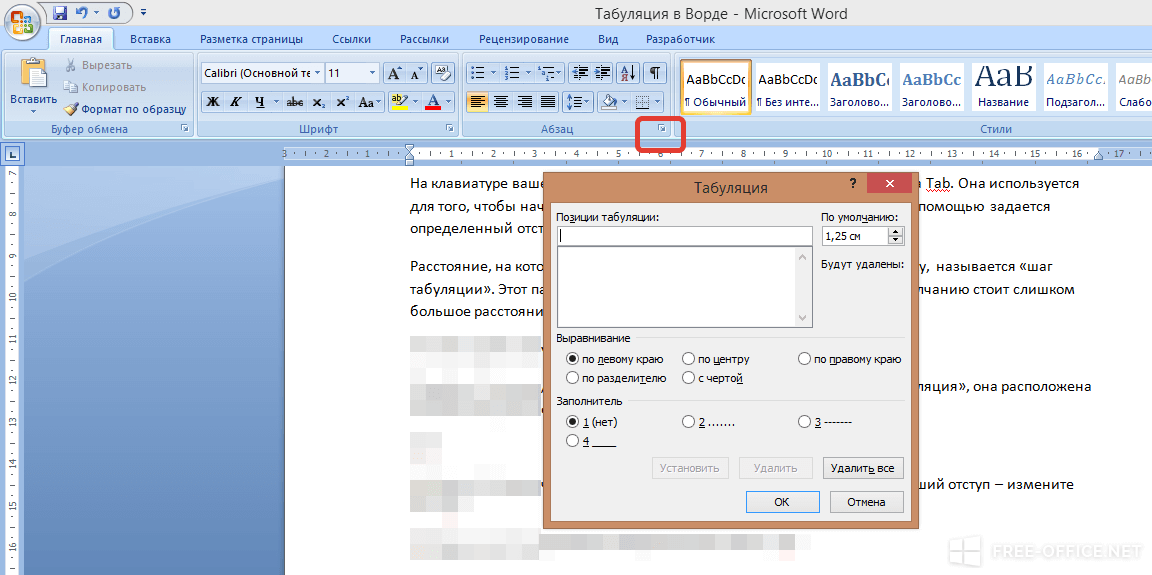
Task: Toggle italic with the К button
Action: [235, 101]
